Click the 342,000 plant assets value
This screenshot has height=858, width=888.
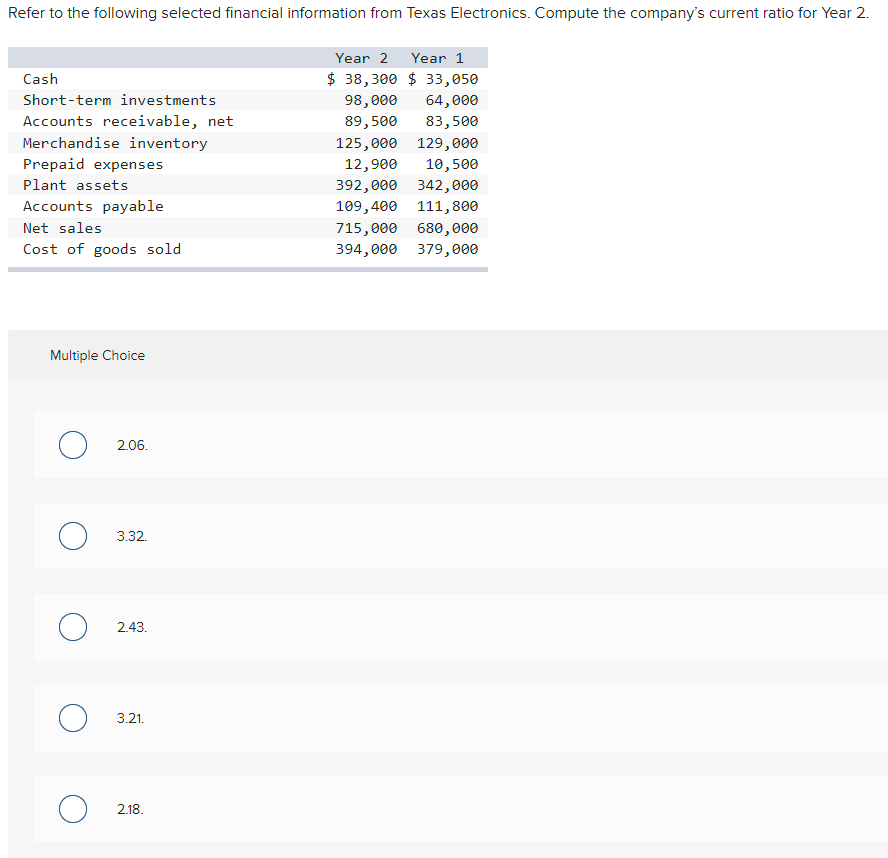coord(447,185)
